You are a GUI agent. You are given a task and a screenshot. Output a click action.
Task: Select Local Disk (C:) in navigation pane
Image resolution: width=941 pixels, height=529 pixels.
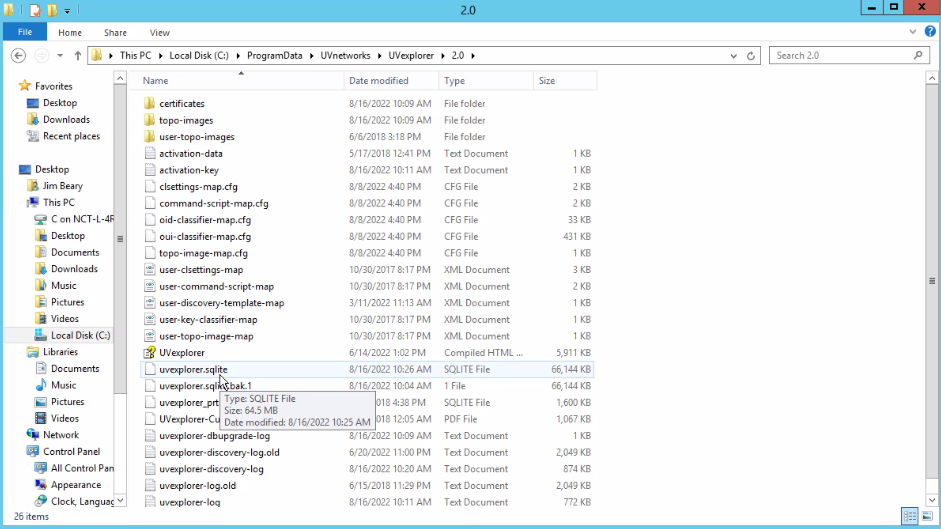[80, 335]
